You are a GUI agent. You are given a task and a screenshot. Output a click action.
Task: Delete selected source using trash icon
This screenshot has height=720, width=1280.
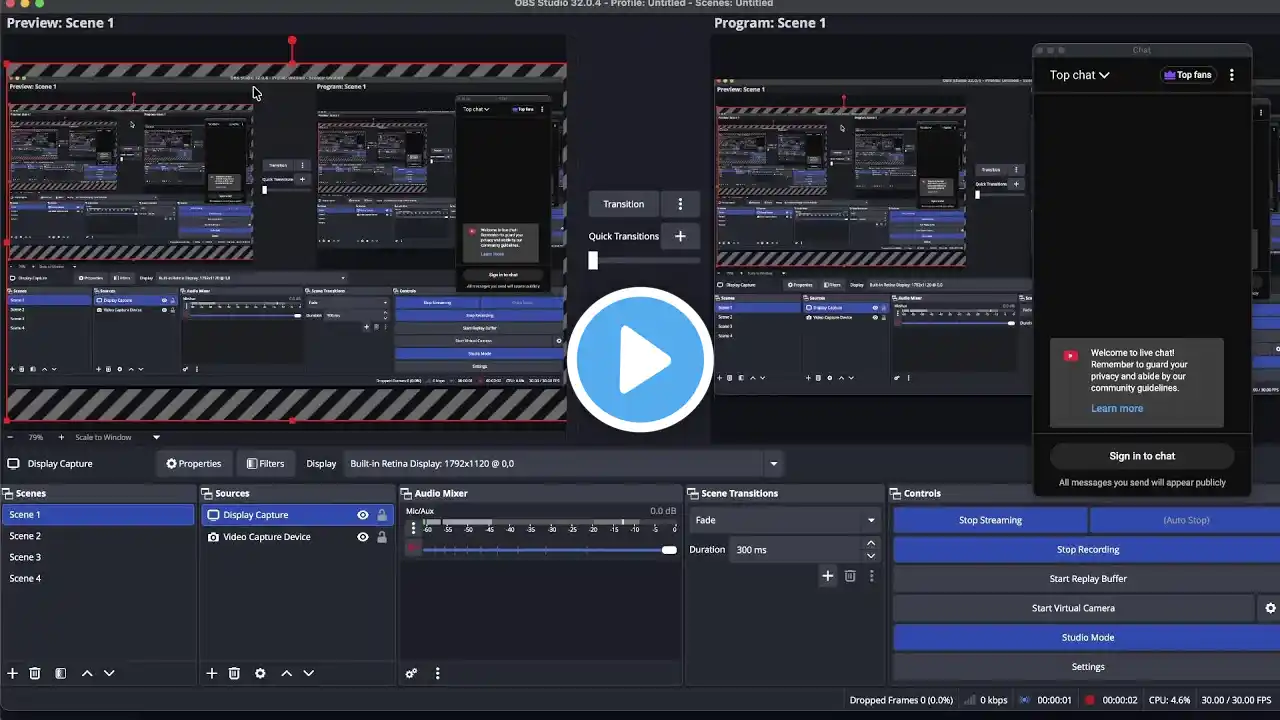coord(234,673)
